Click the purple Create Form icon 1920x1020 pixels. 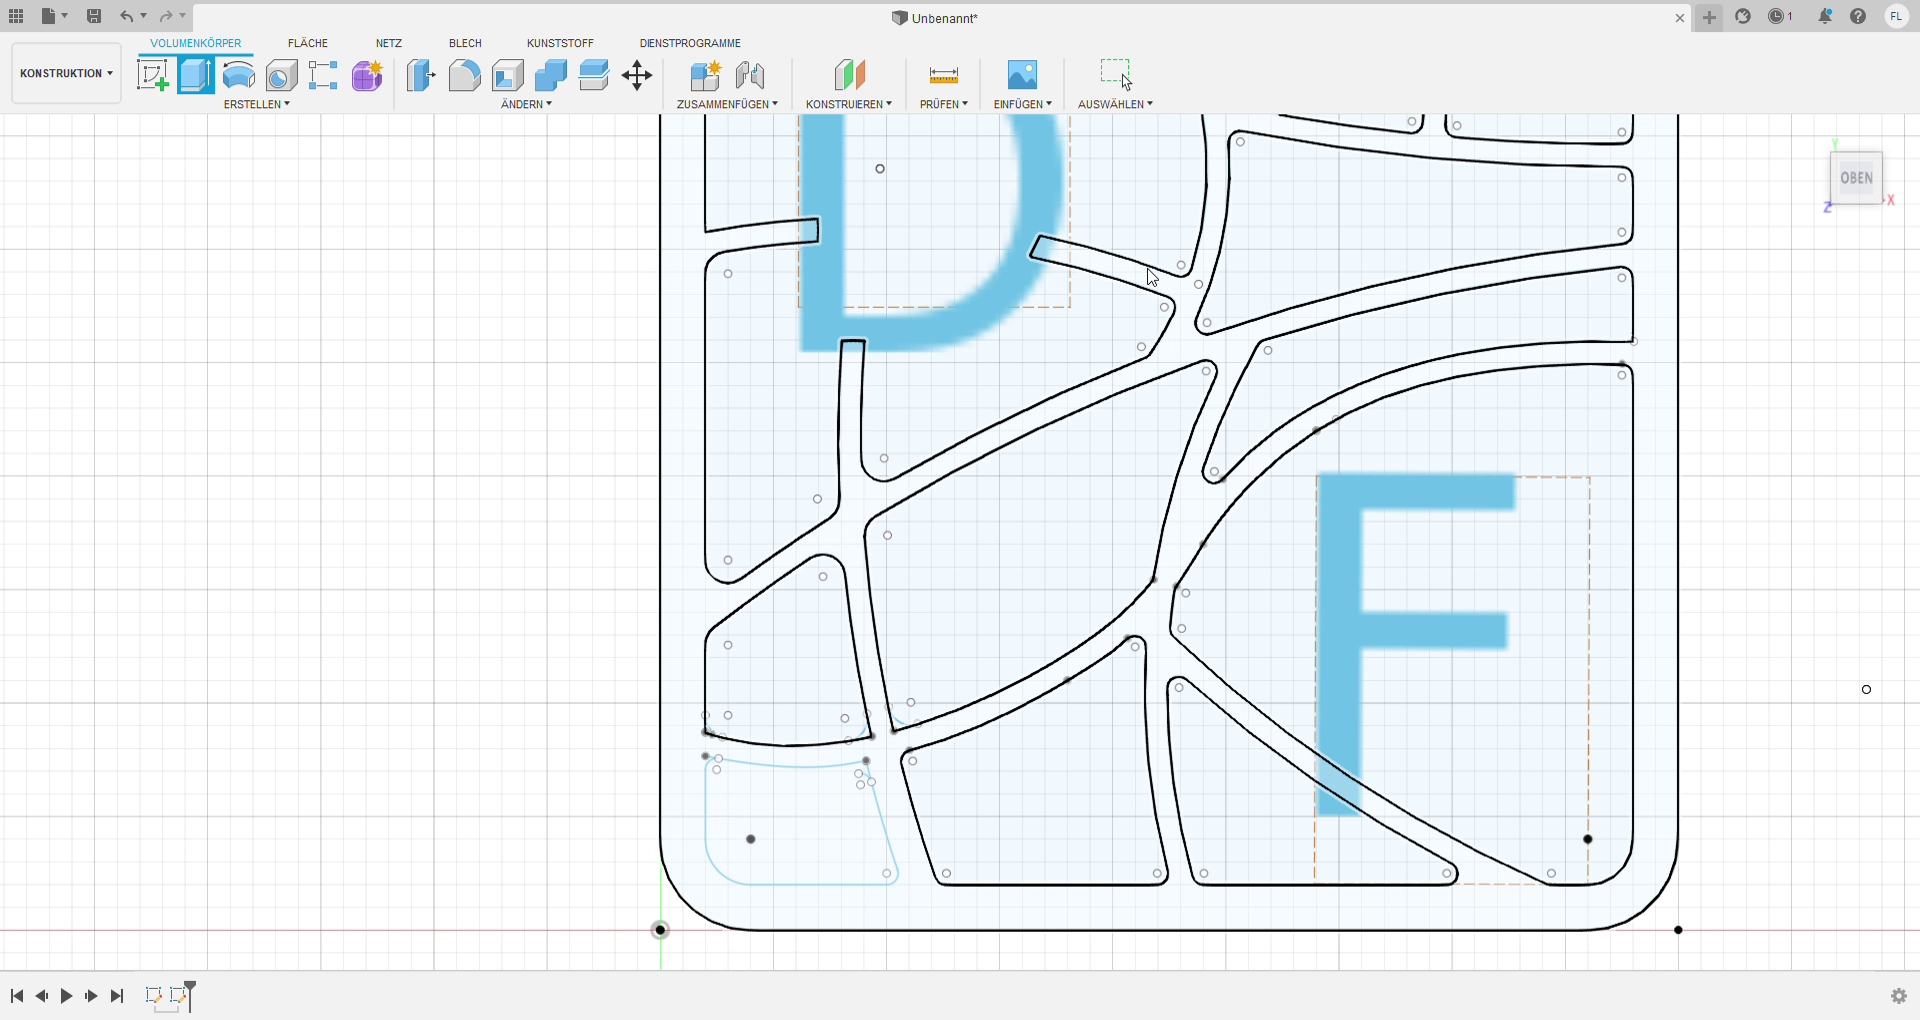click(367, 75)
